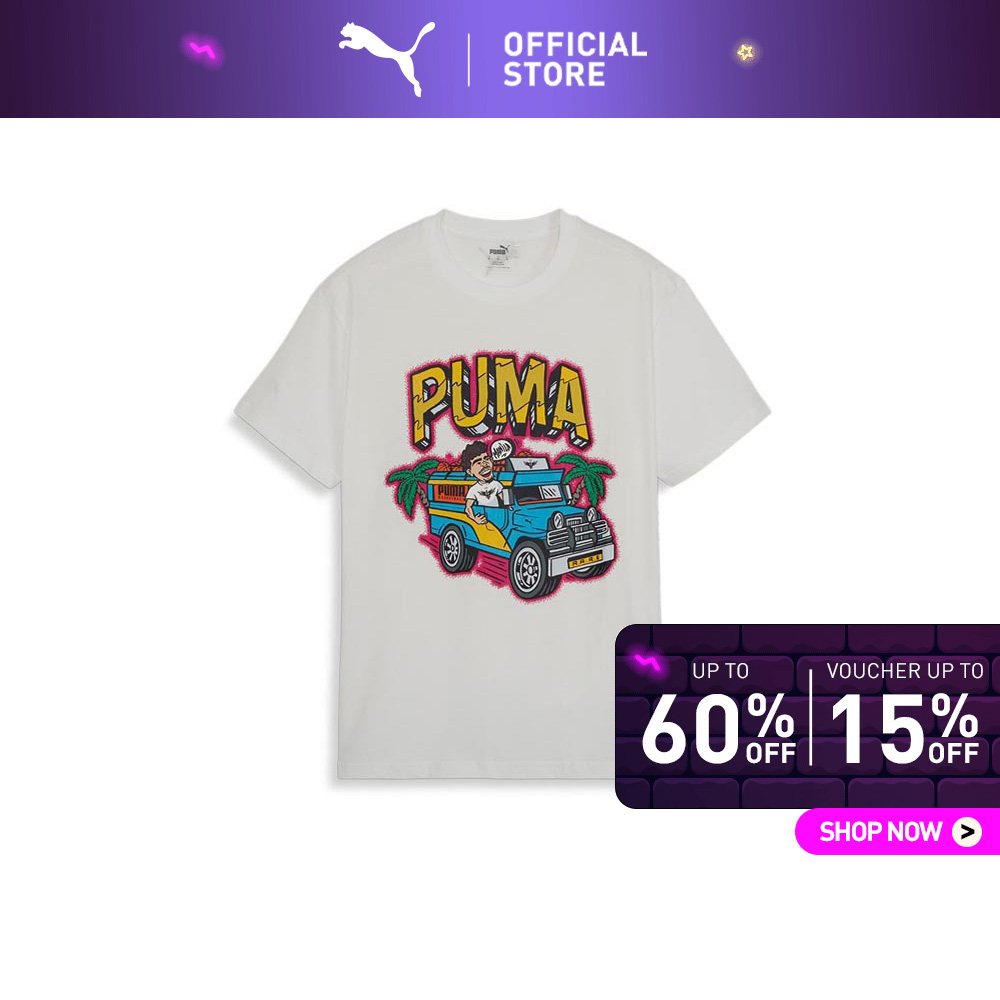
Task: Click the yellow star icon in header
Action: coord(746,52)
